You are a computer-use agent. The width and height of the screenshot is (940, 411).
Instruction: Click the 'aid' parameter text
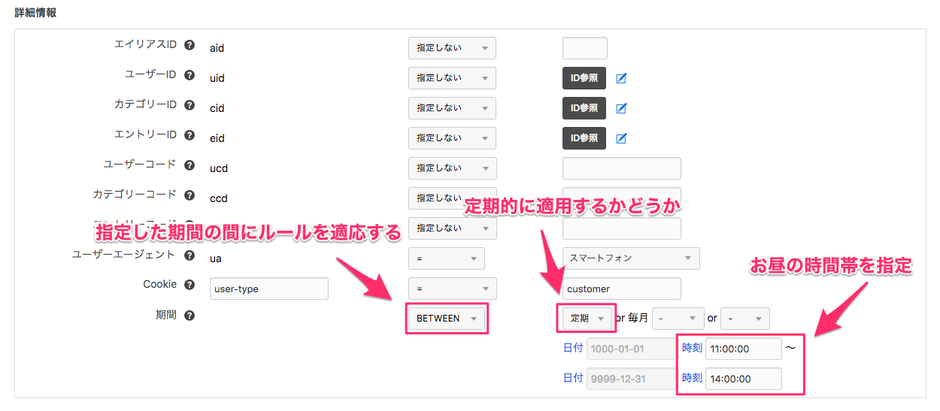point(216,48)
